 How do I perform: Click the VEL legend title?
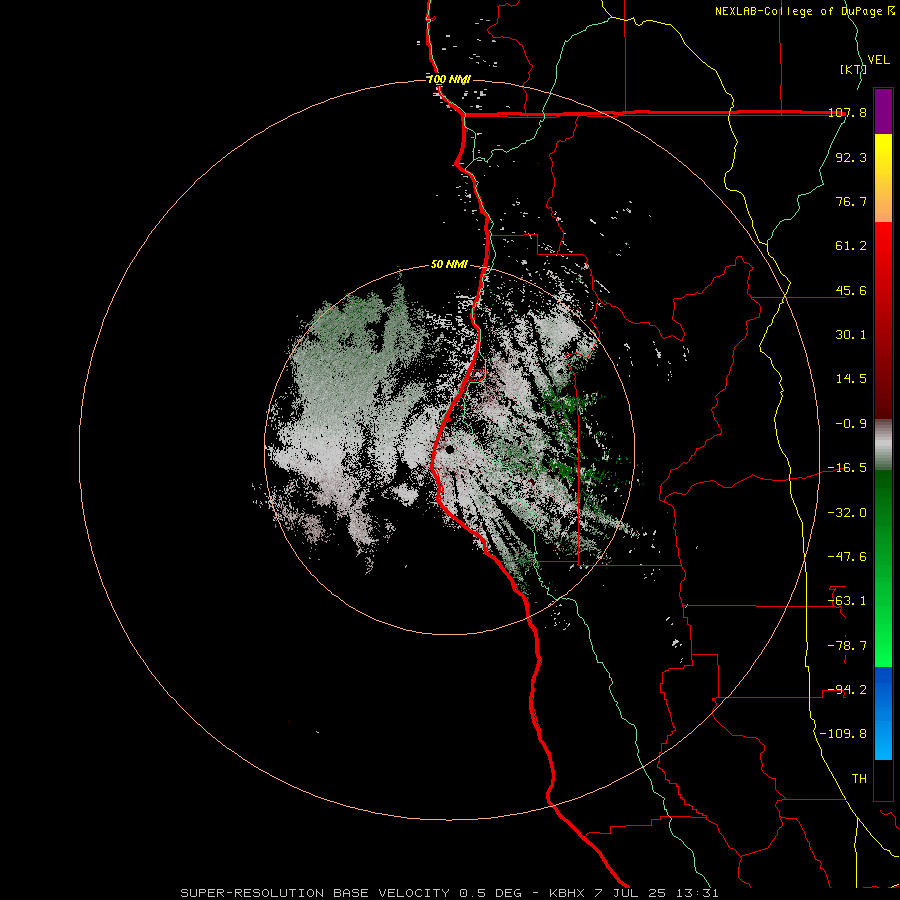(x=878, y=60)
